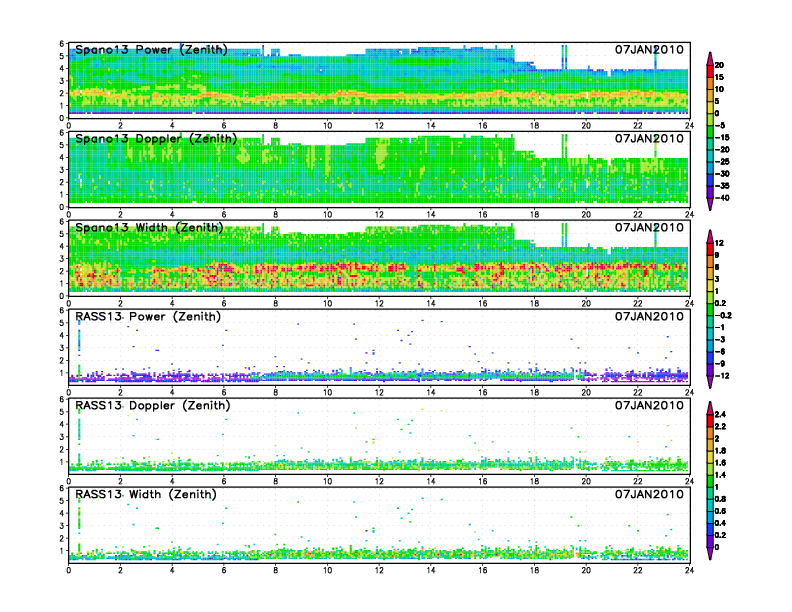
Task: Click the "12" label on the middle color bar
Action: [720, 243]
